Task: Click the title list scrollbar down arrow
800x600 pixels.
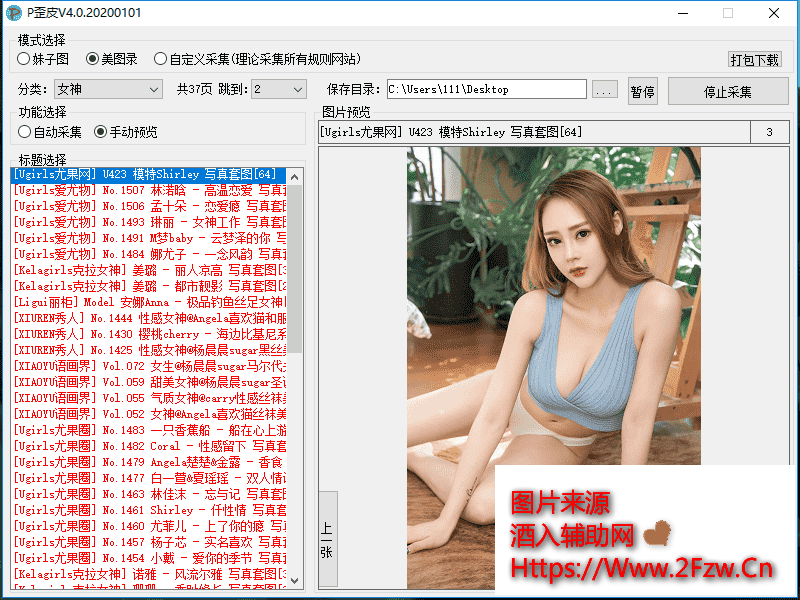Action: [x=294, y=580]
